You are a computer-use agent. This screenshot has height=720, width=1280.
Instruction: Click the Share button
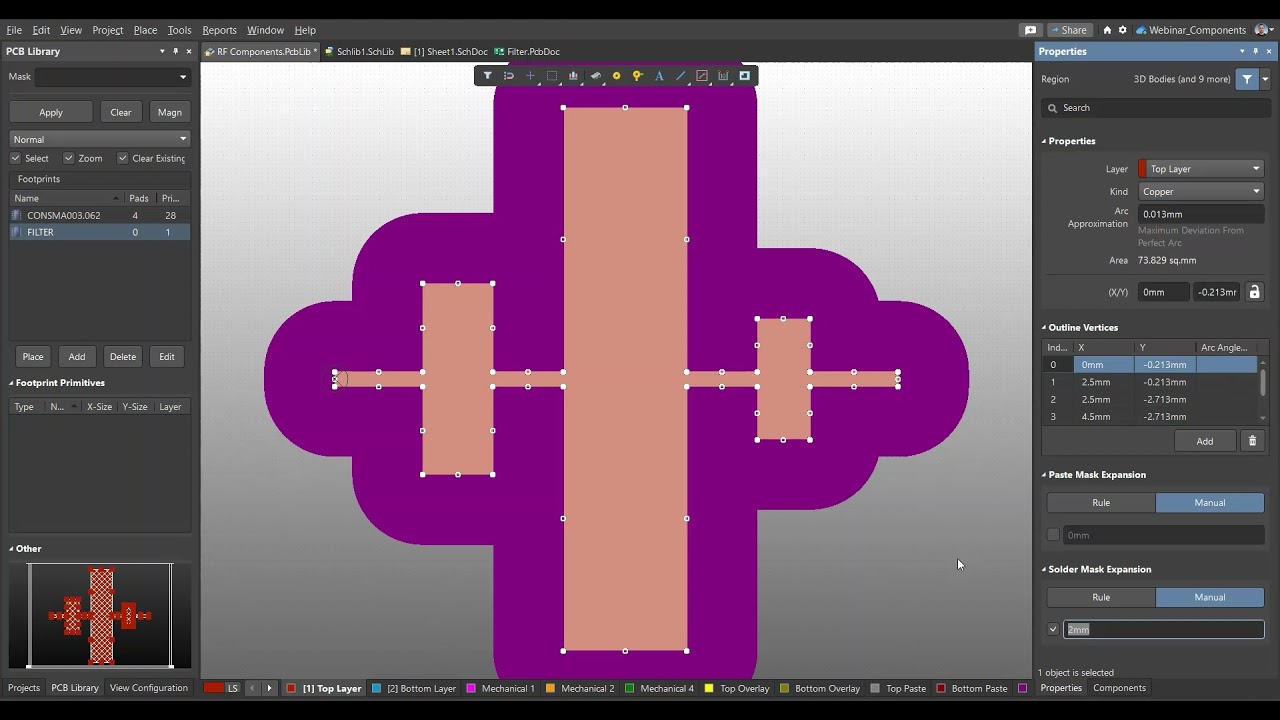(x=1069, y=30)
